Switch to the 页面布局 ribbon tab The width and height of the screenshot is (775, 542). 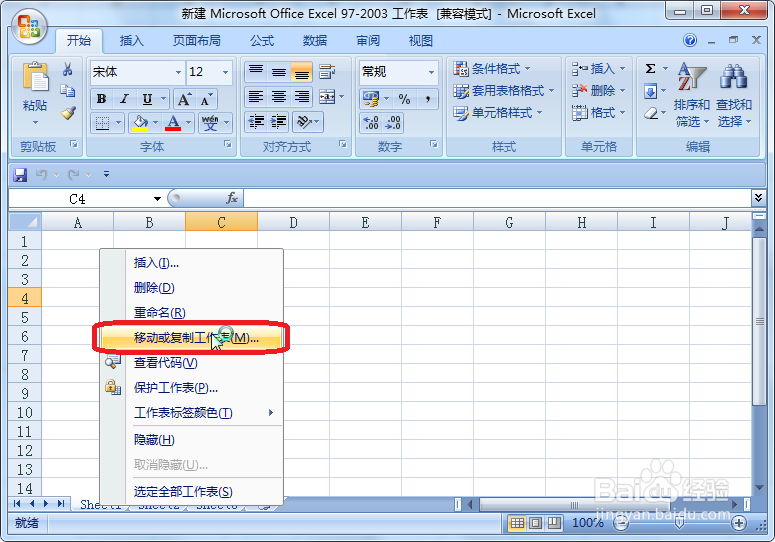coord(196,41)
